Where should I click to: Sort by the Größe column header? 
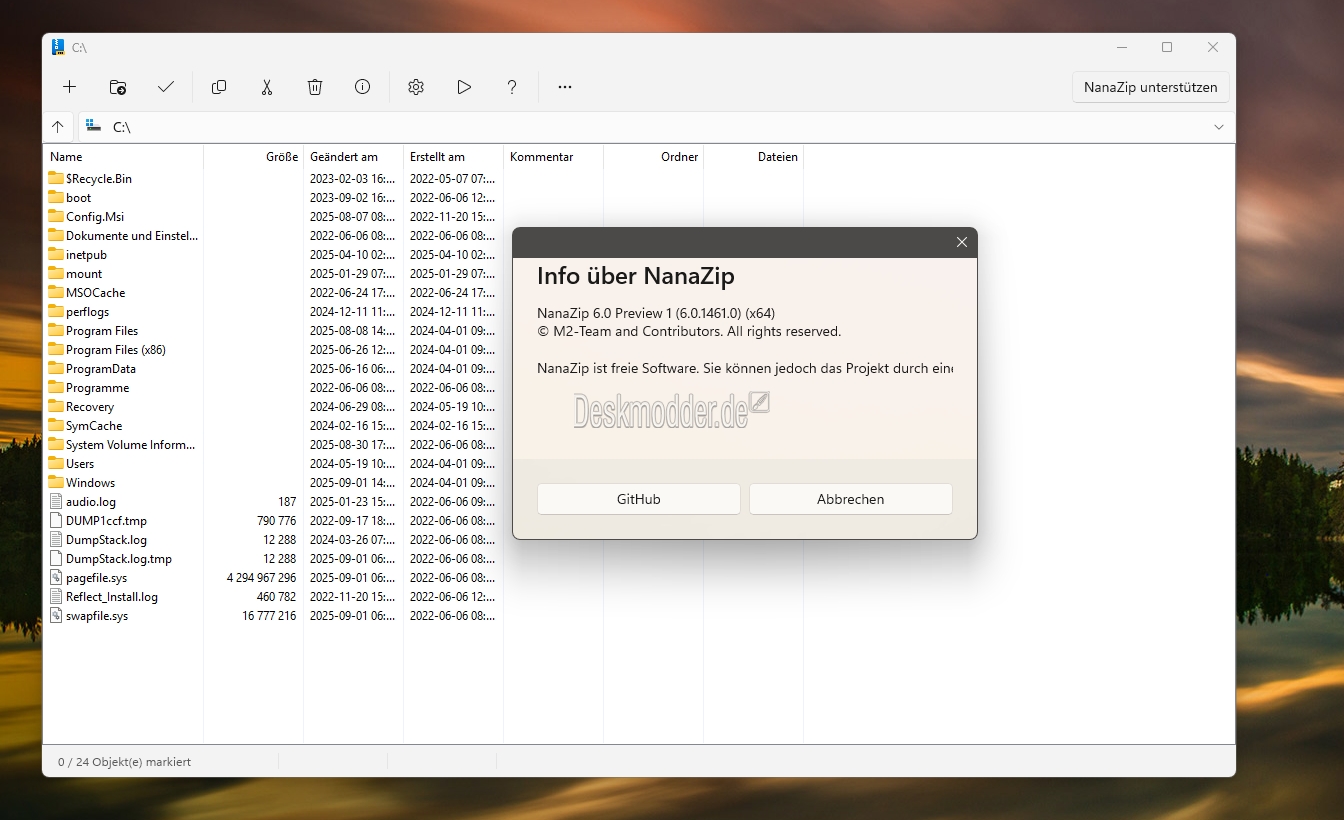254,157
